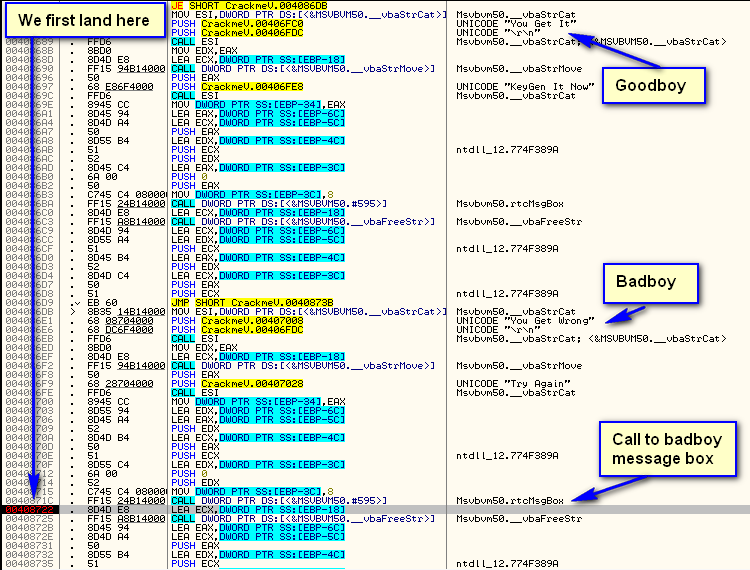This screenshot has height=570, width=750.
Task: Select hex bytes 68 28704000
Action: [120, 384]
